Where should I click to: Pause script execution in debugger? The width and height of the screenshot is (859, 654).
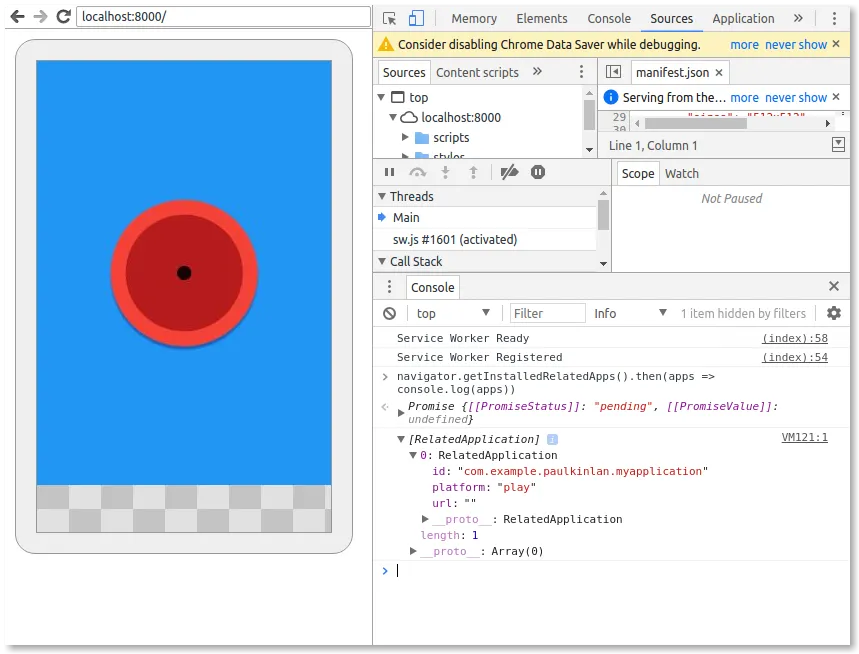click(x=390, y=173)
